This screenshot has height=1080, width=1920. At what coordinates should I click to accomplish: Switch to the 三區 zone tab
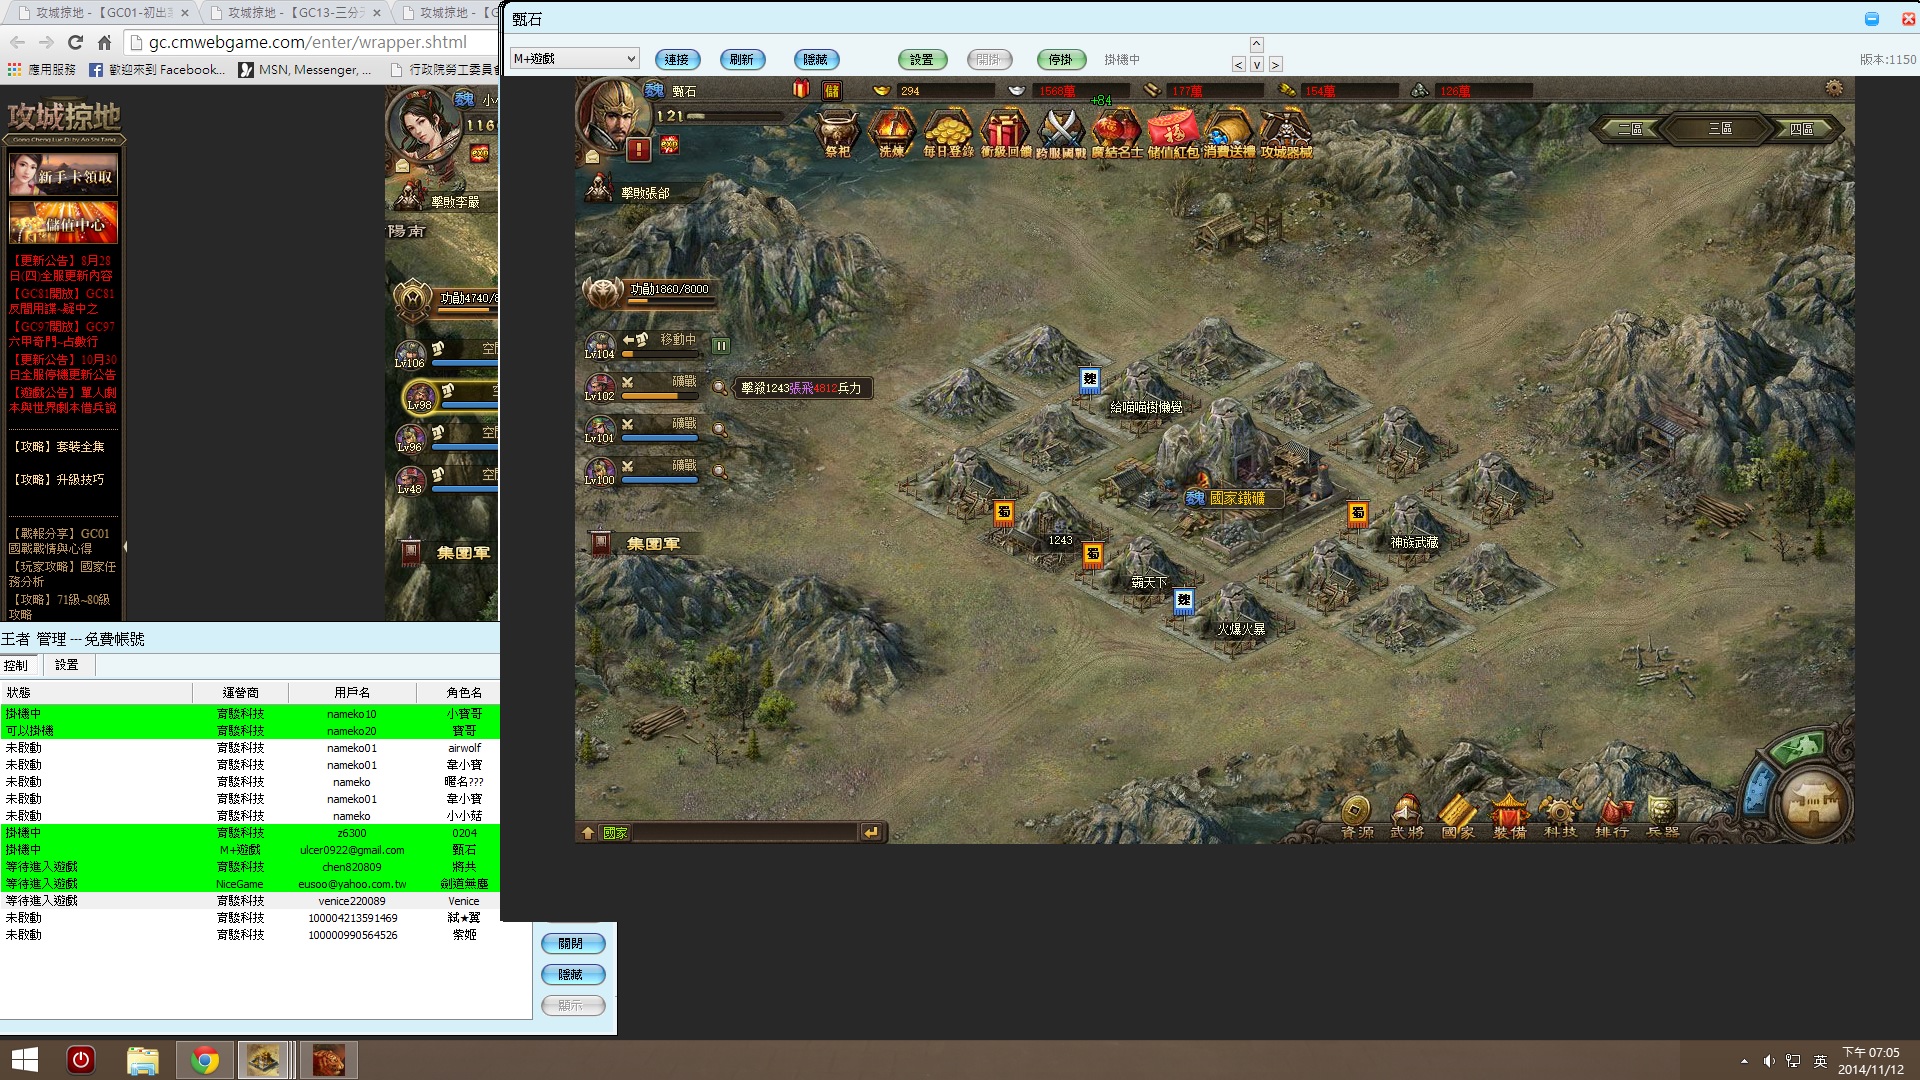[x=1720, y=129]
